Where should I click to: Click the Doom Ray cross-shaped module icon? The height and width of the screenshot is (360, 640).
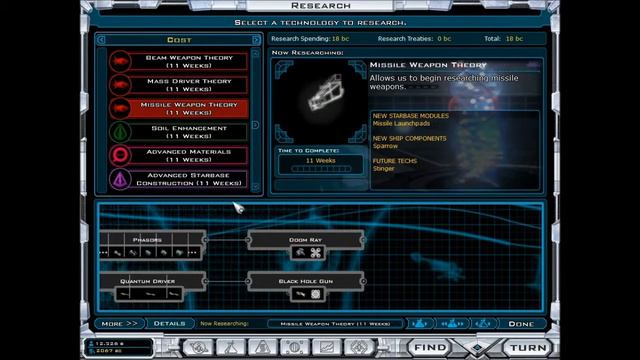coord(316,253)
